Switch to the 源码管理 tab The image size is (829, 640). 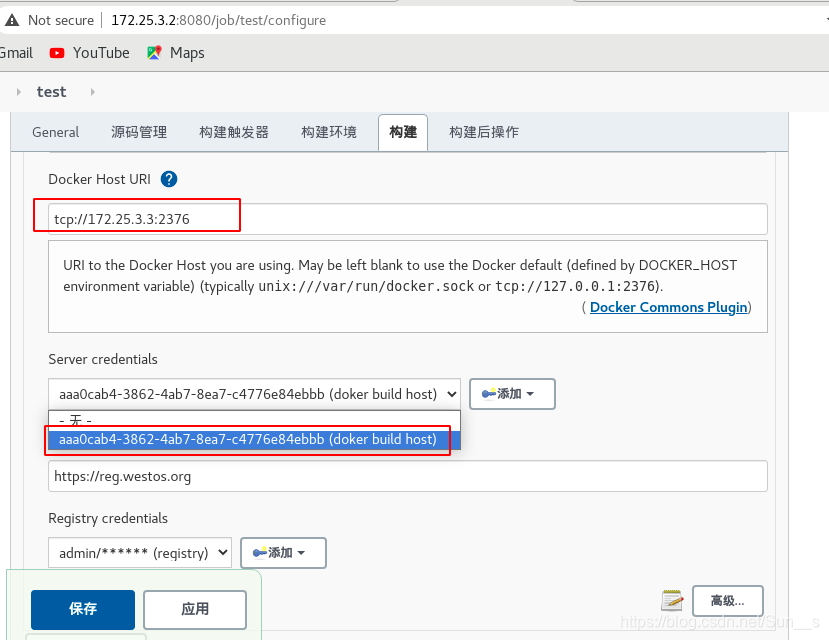(x=139, y=132)
